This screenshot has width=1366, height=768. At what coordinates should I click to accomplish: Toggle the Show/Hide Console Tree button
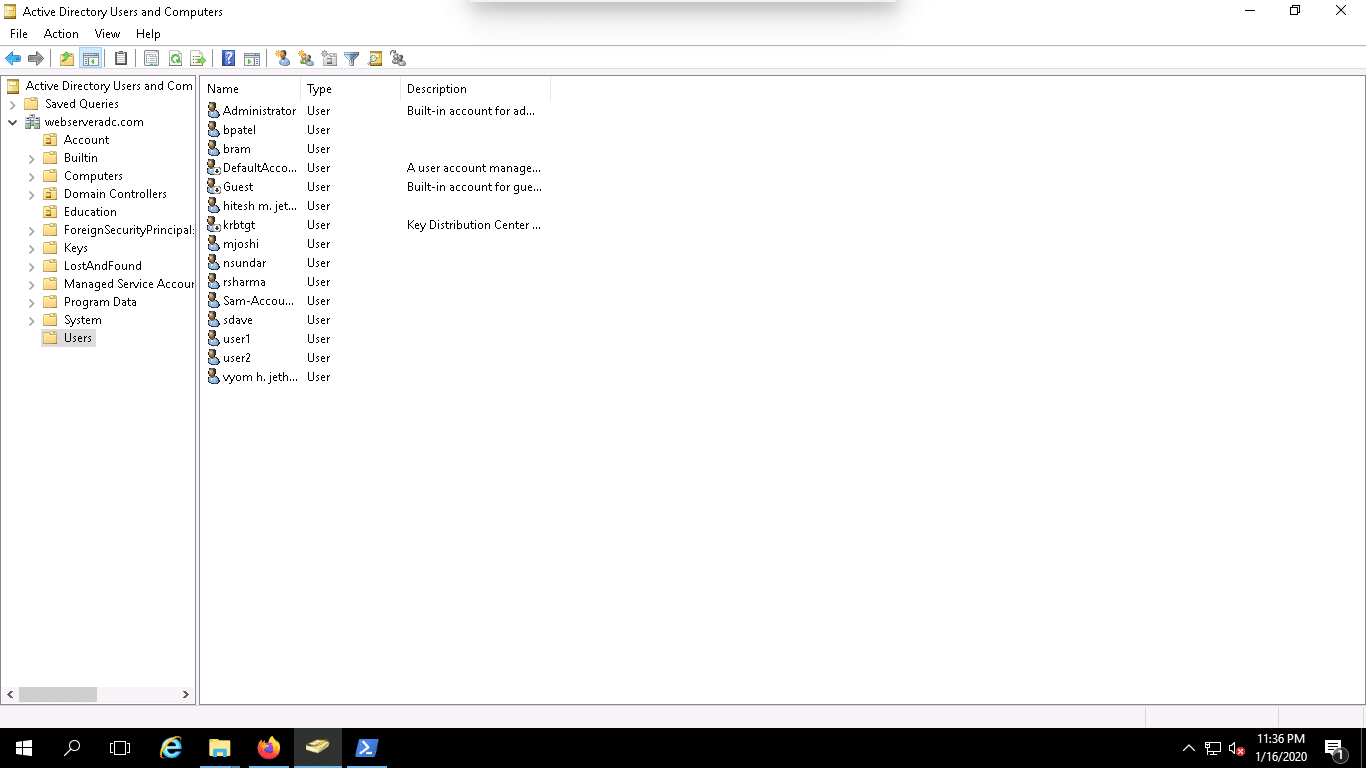point(90,59)
